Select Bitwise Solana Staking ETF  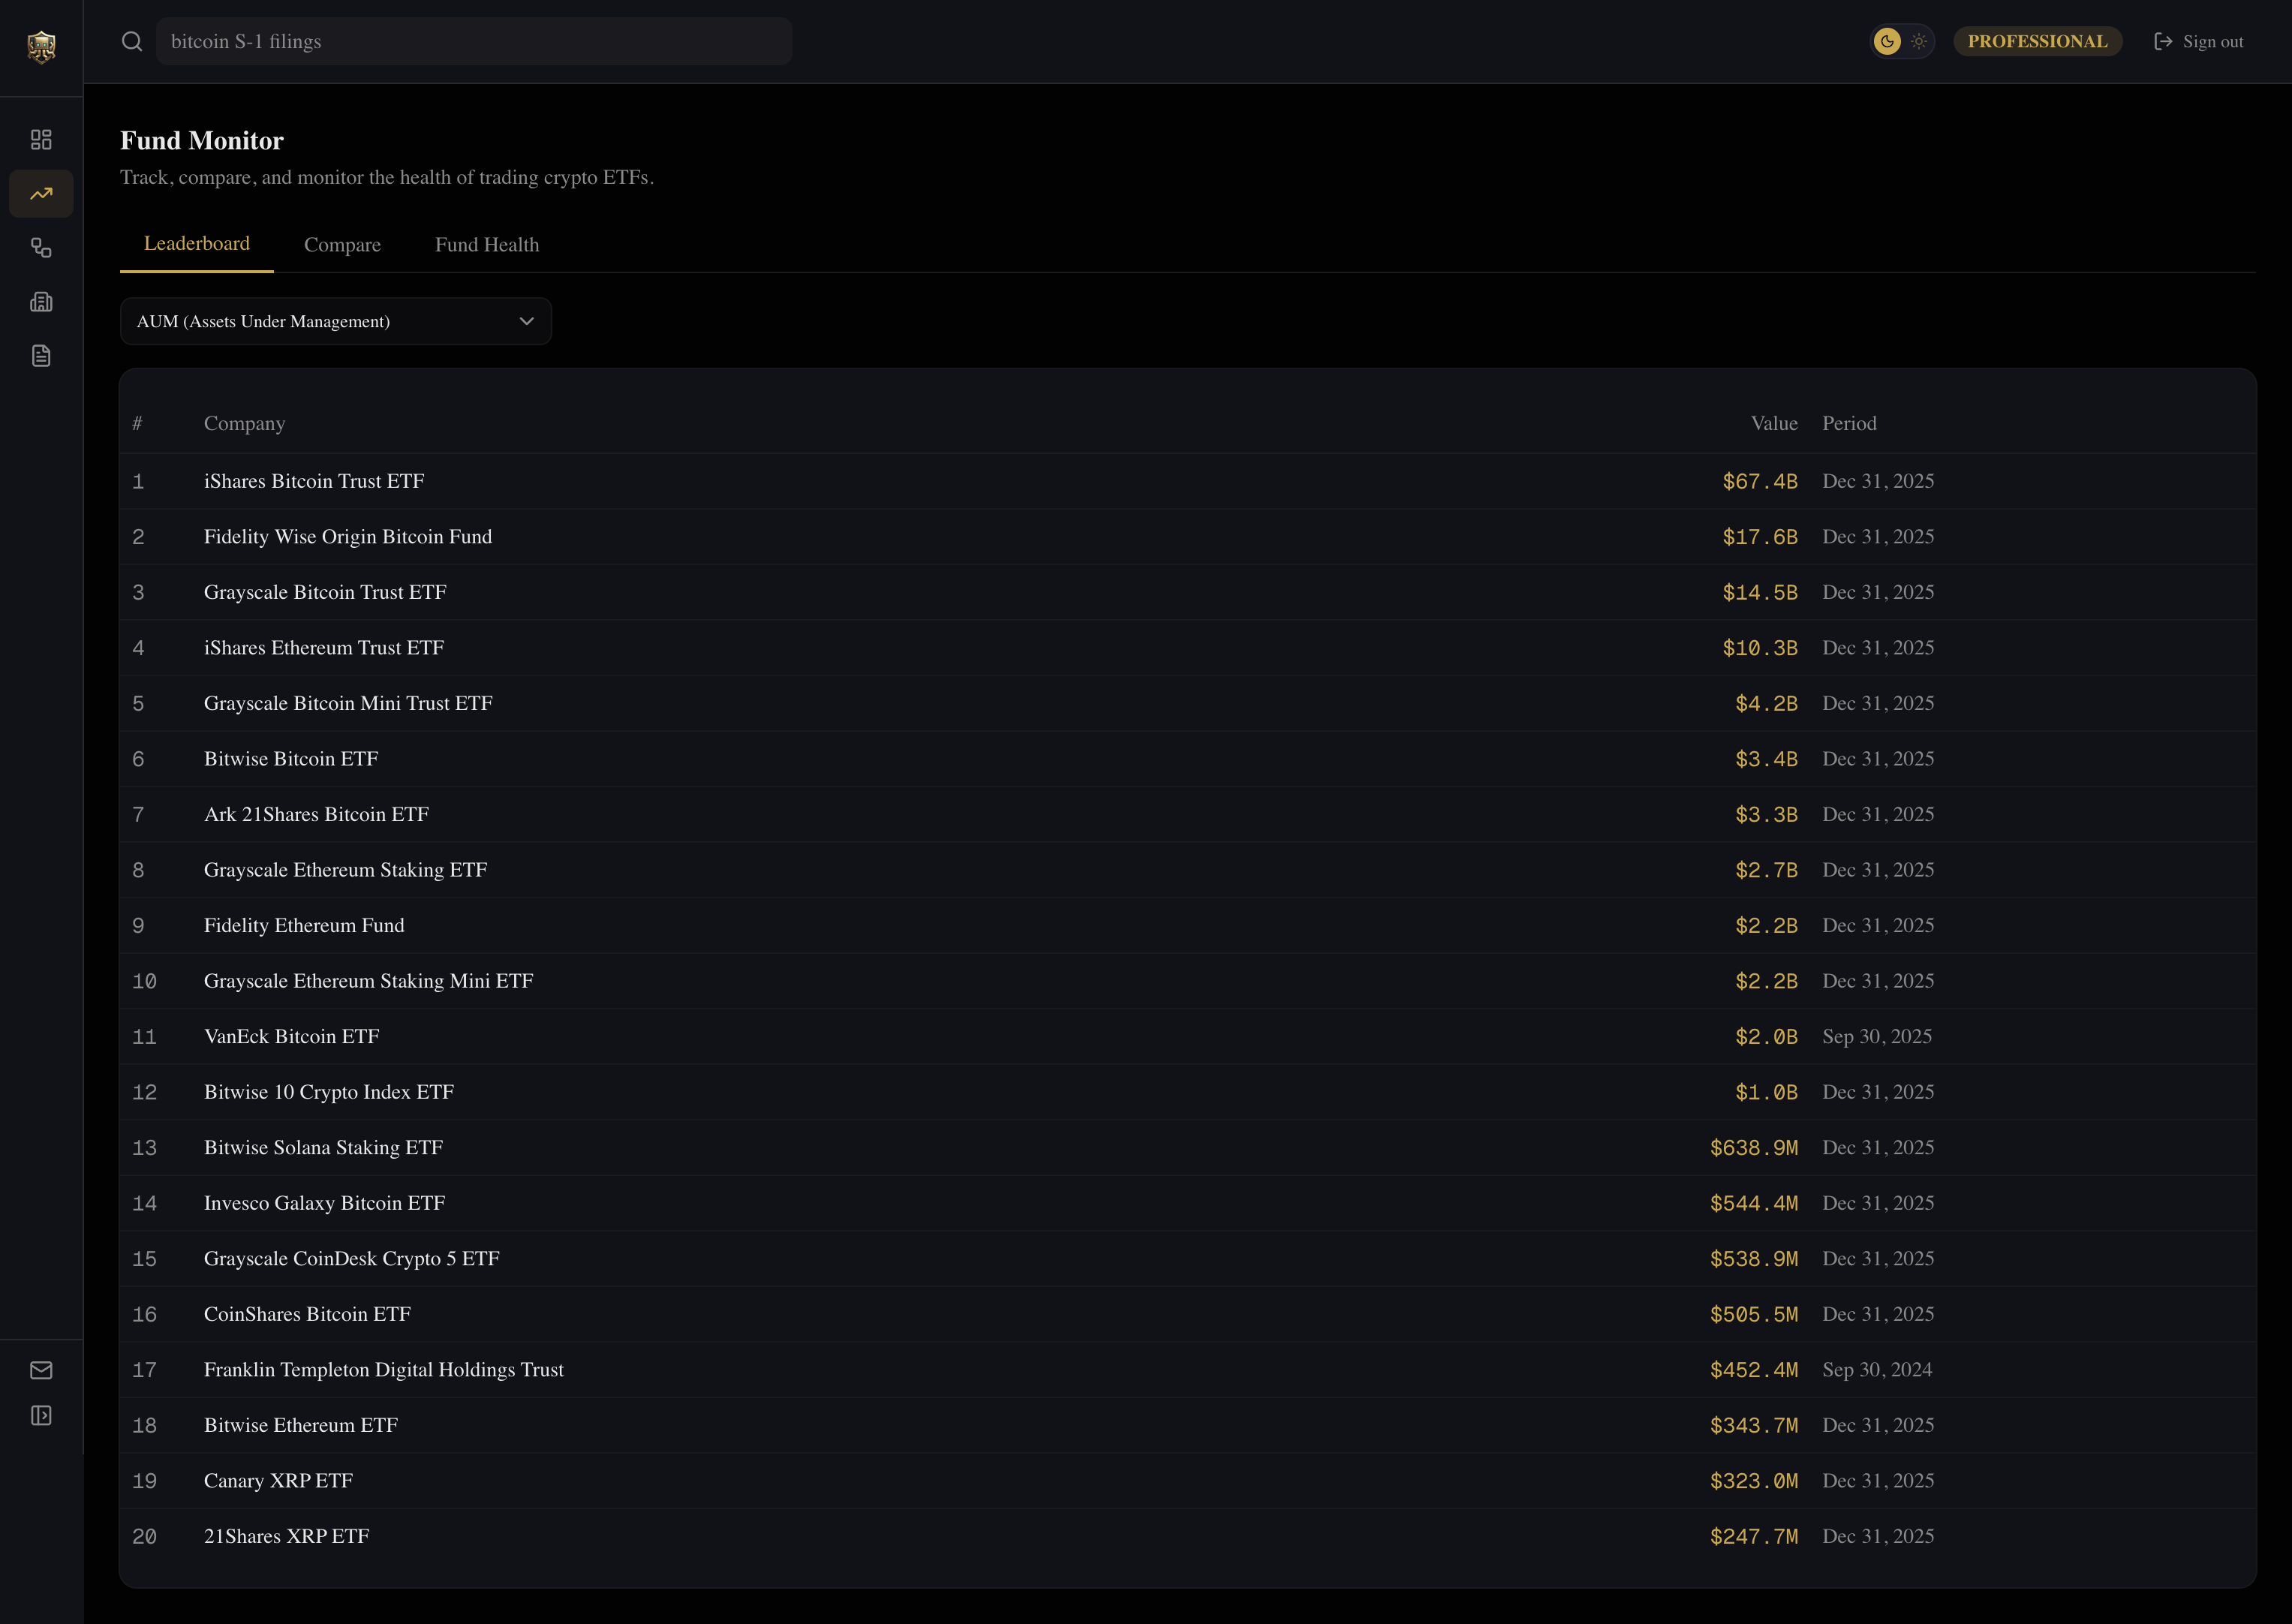coord(323,1147)
